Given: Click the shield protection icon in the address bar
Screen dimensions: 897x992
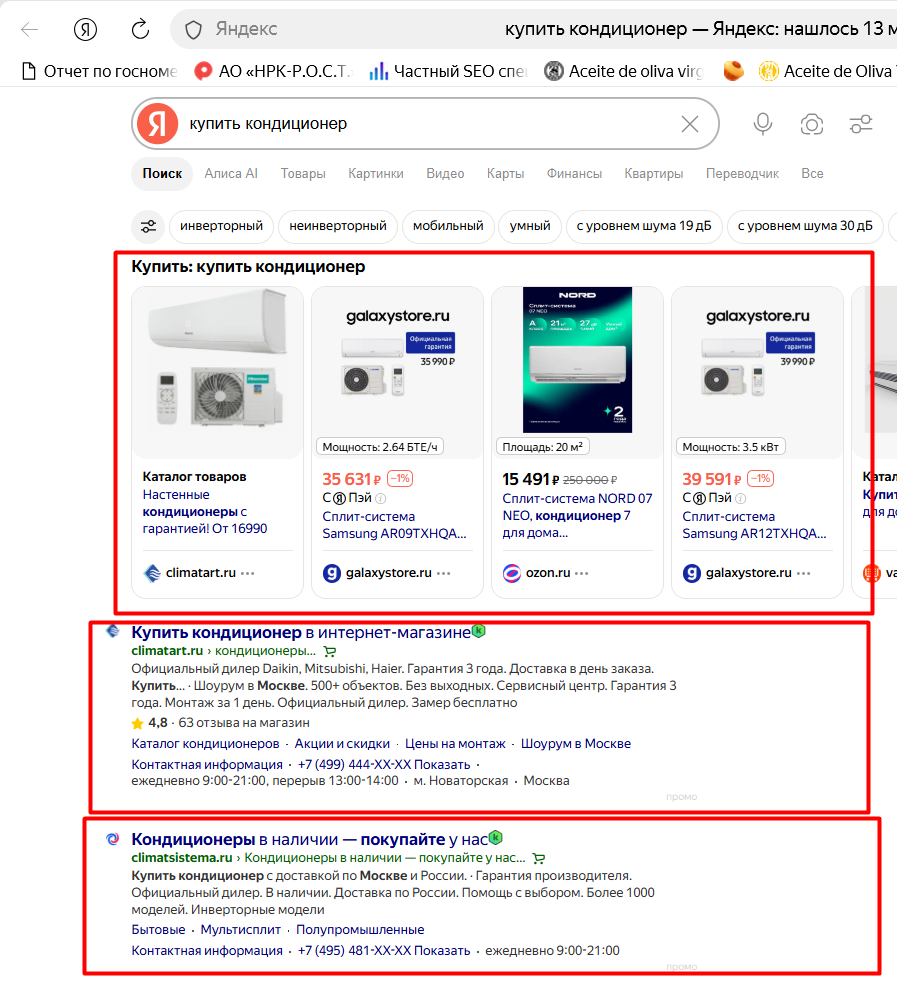Looking at the screenshot, I should click(193, 29).
